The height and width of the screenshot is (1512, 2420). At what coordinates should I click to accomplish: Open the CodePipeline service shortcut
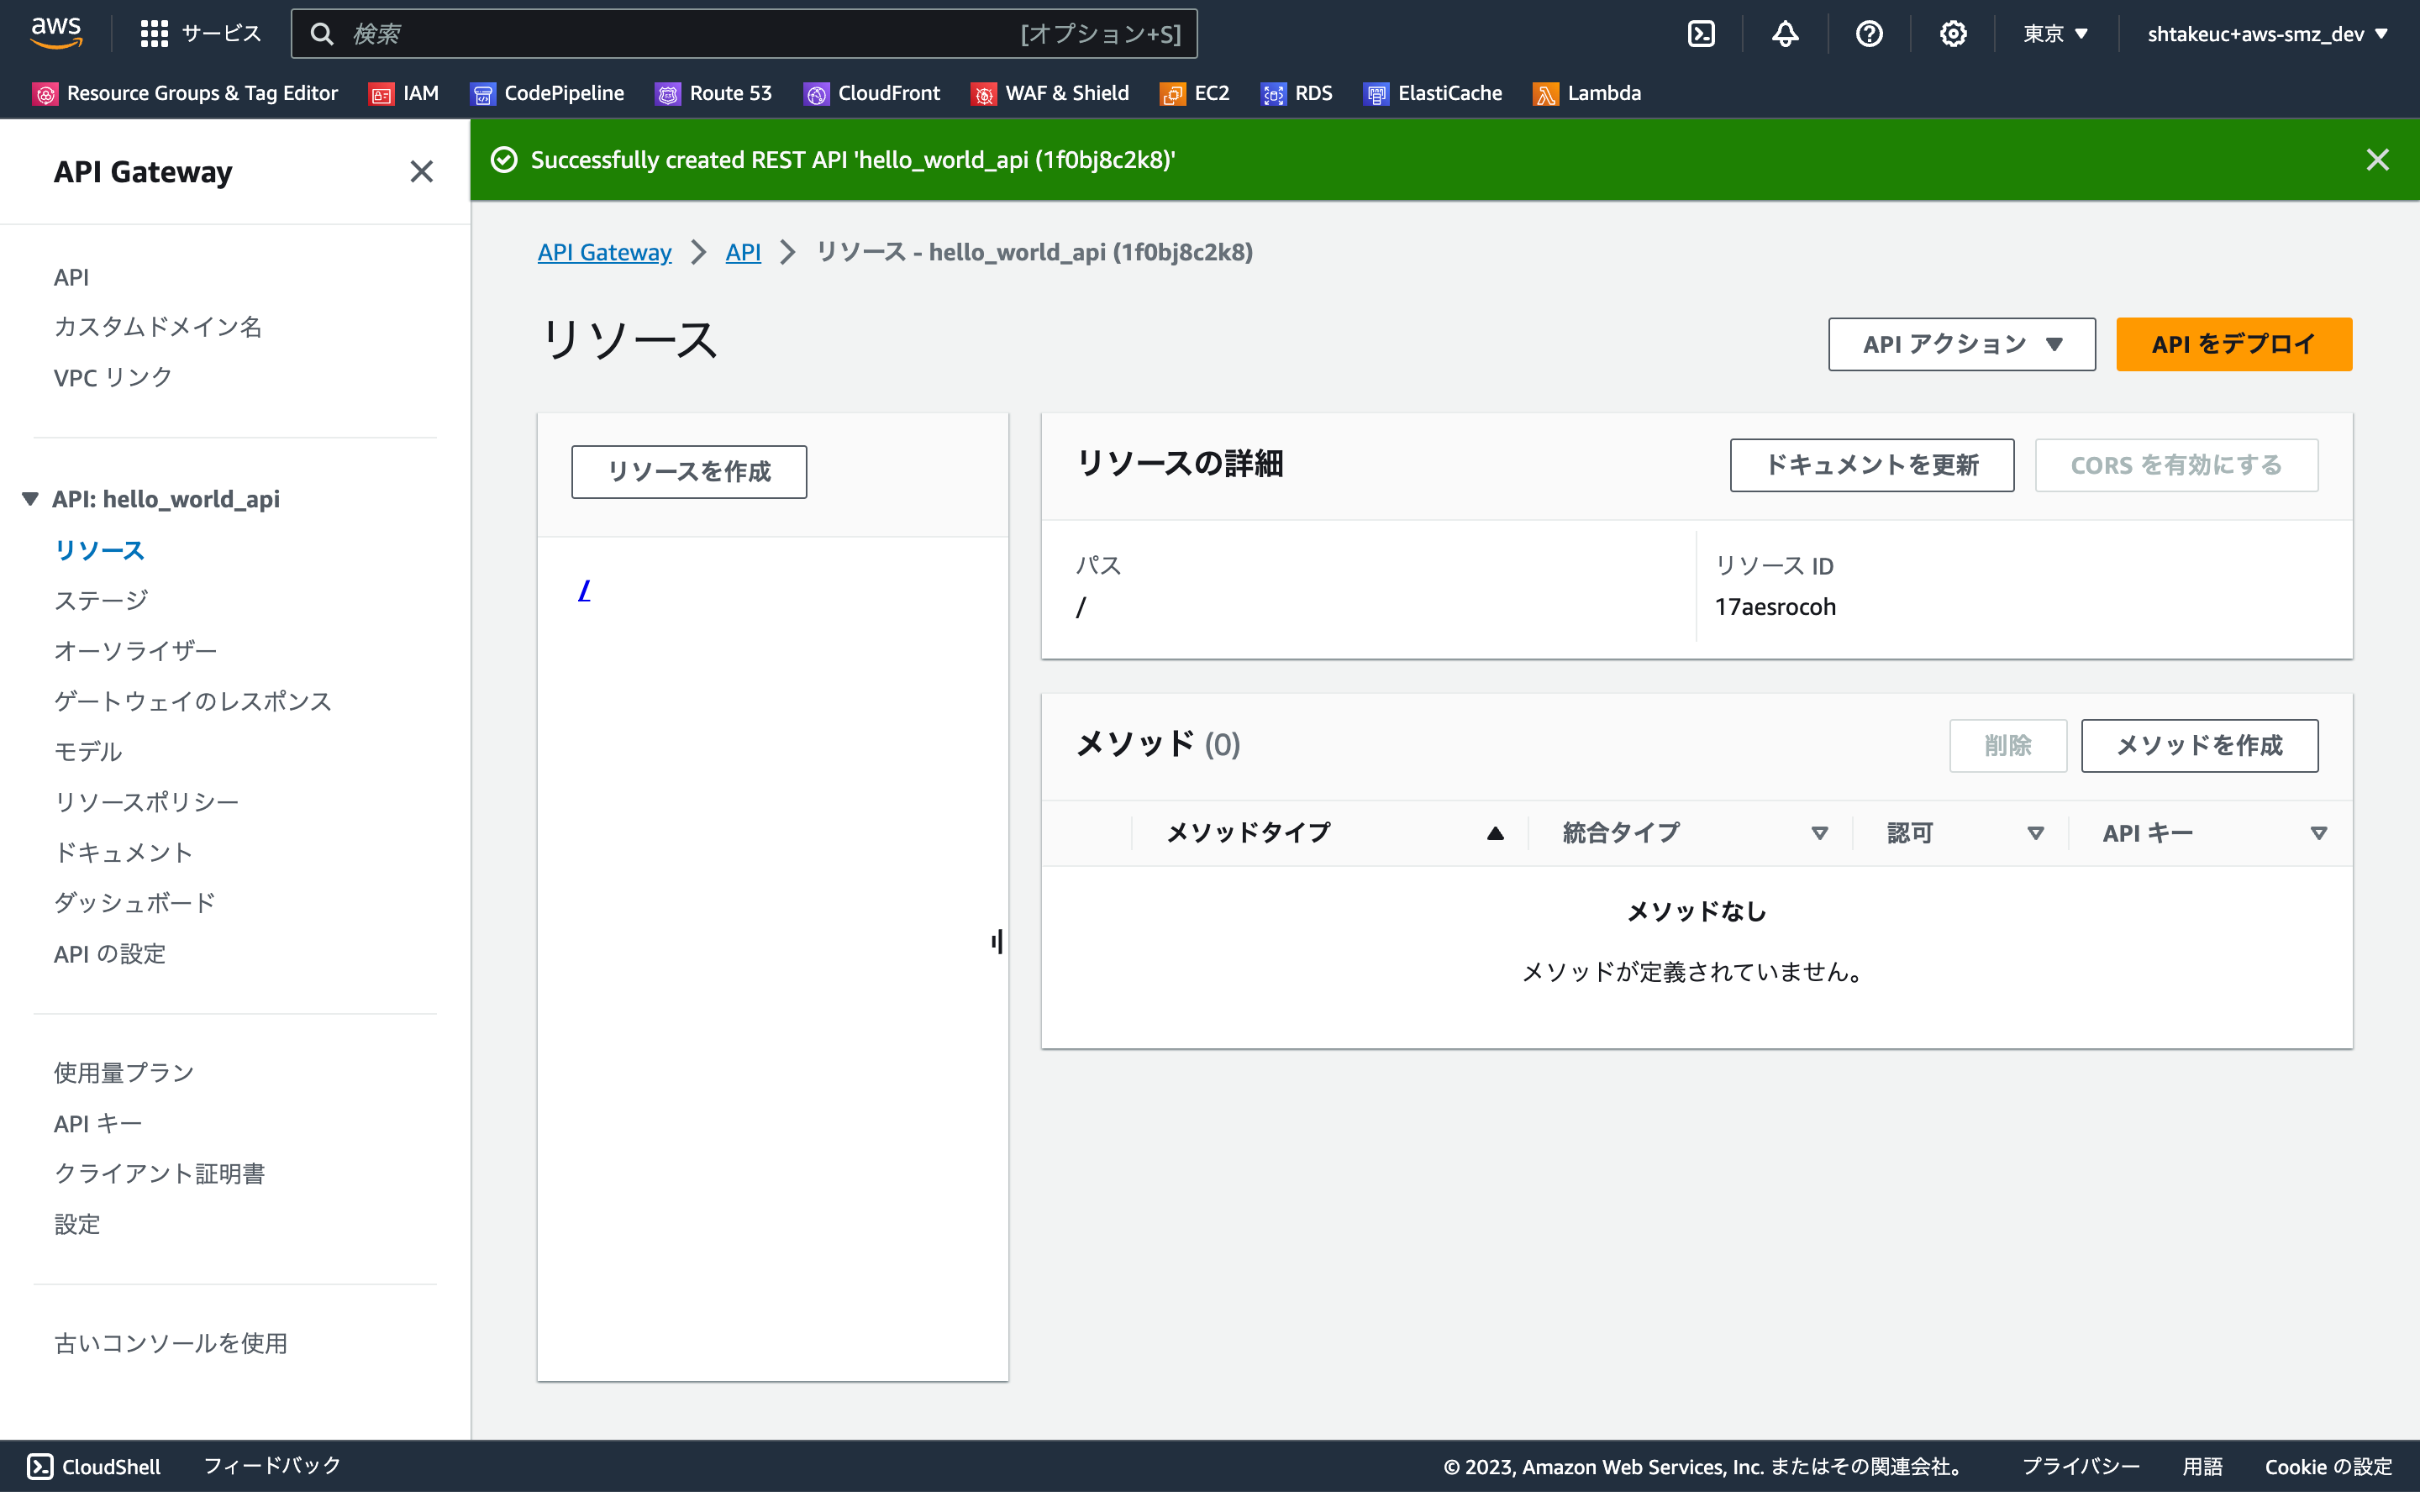click(x=547, y=93)
